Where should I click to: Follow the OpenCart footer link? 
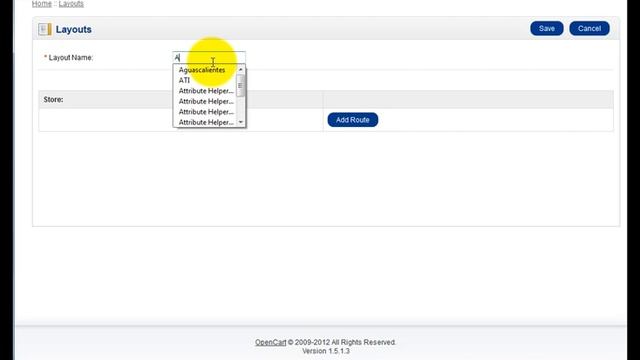271,342
